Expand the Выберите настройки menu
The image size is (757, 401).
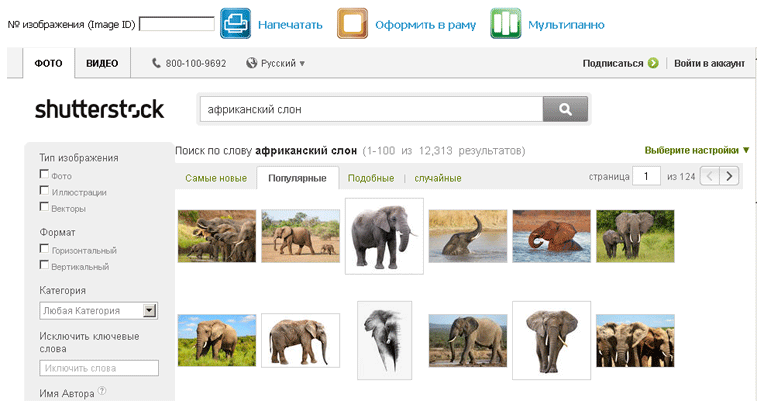pos(697,150)
